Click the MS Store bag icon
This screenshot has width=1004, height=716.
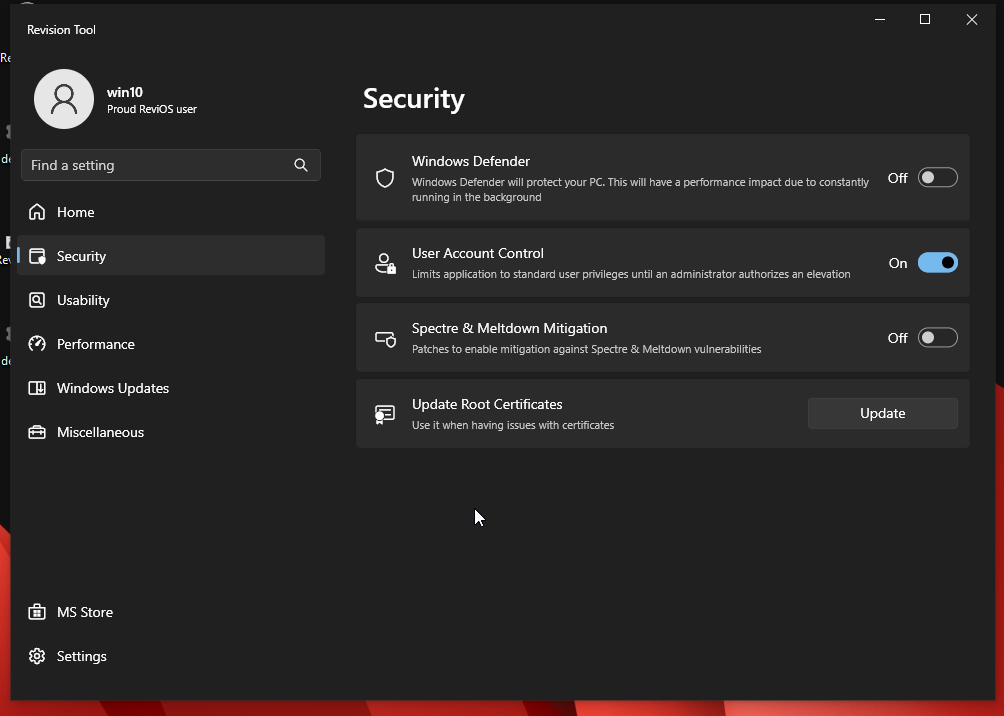(x=37, y=612)
